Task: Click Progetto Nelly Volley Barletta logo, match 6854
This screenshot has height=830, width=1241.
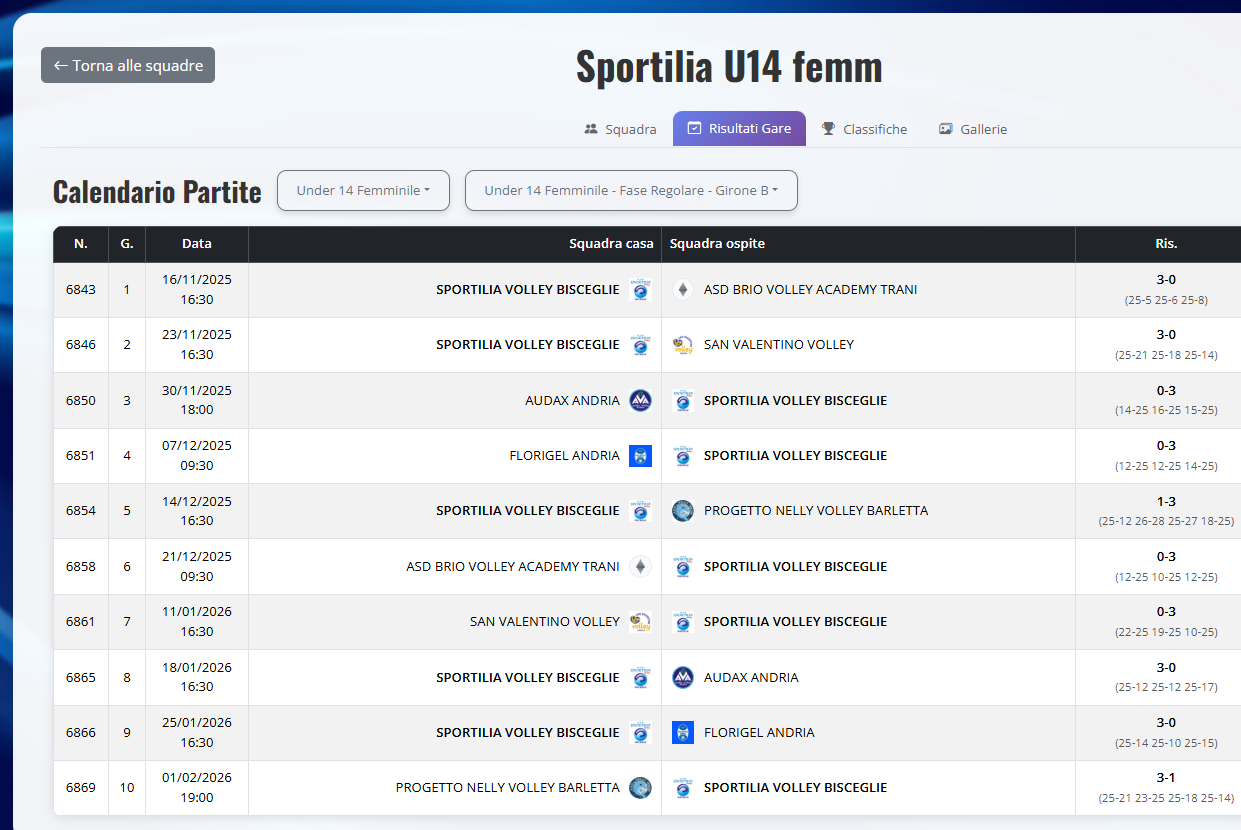Action: [x=683, y=511]
